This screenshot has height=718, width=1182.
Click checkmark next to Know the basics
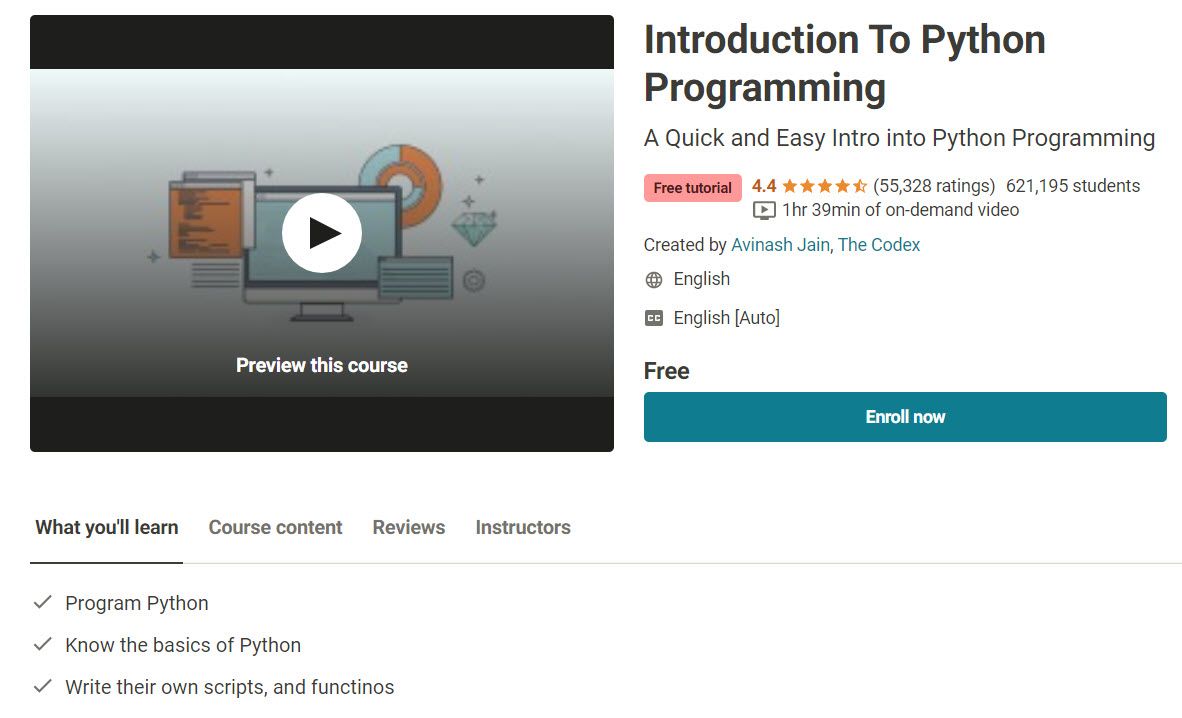pyautogui.click(x=43, y=645)
